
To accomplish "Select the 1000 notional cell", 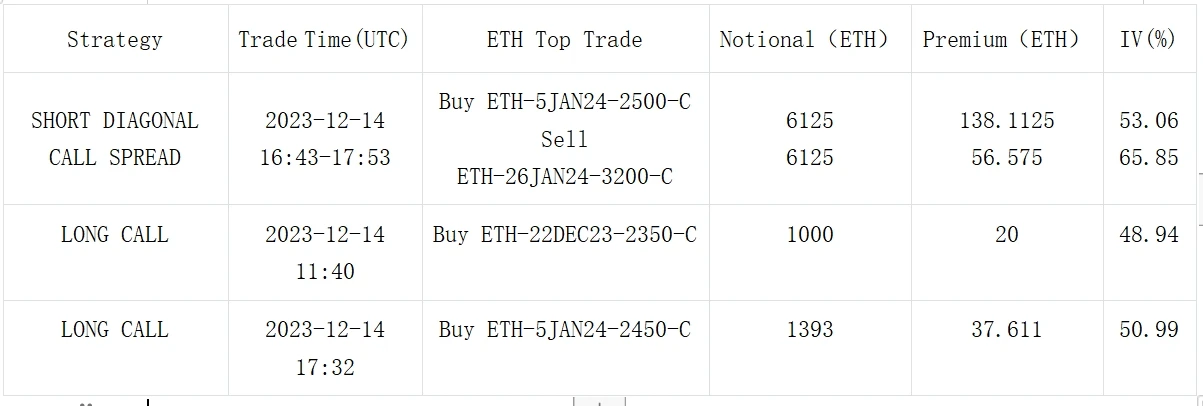I will [x=809, y=235].
